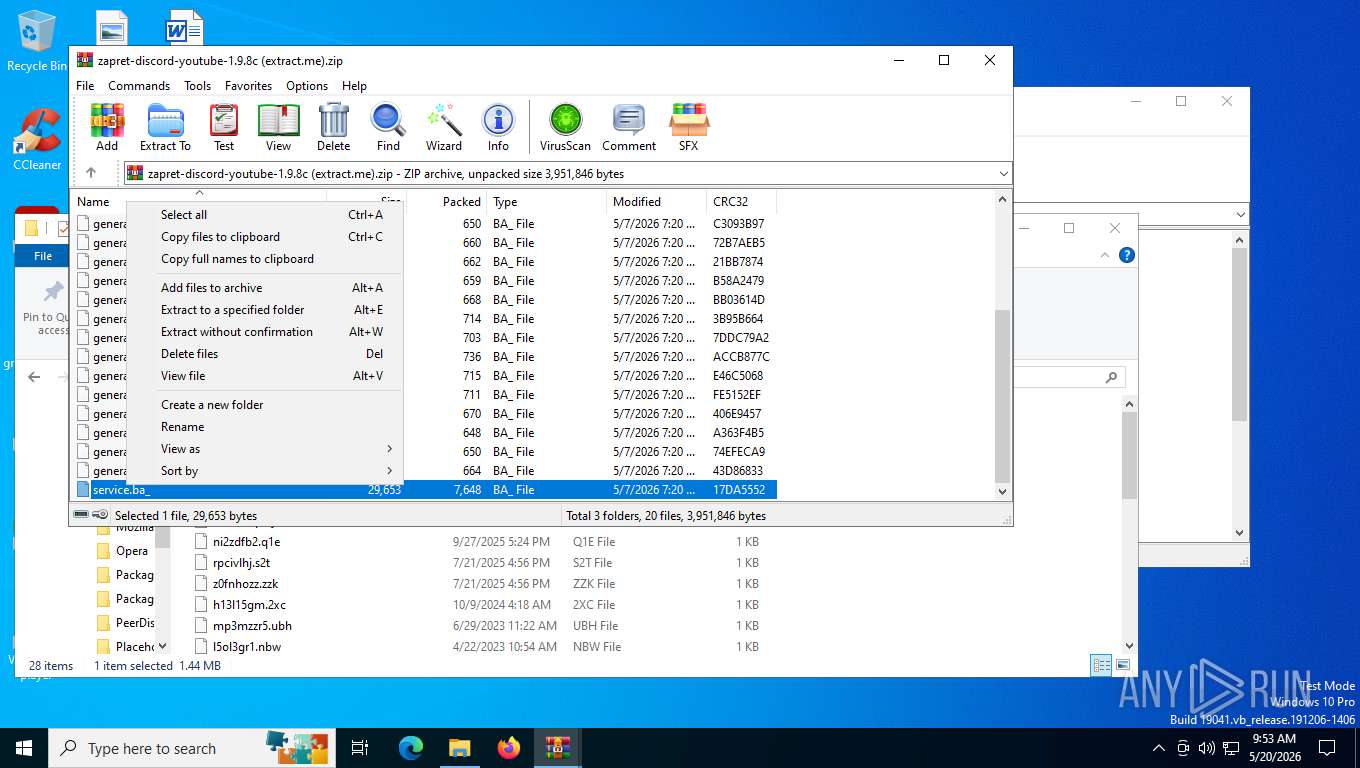The image size is (1360, 768).
Task: Click the Info toolbar icon
Action: click(498, 127)
